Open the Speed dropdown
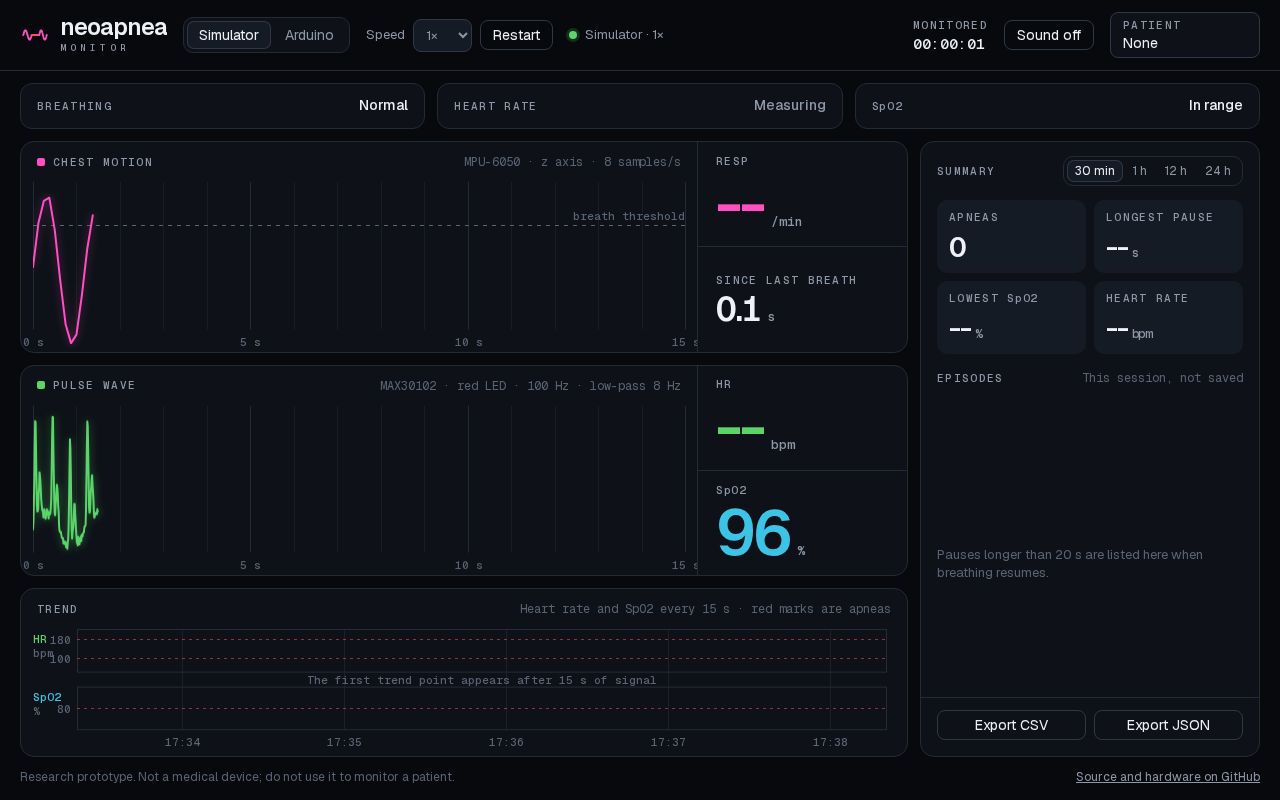The width and height of the screenshot is (1280, 800). (x=442, y=35)
